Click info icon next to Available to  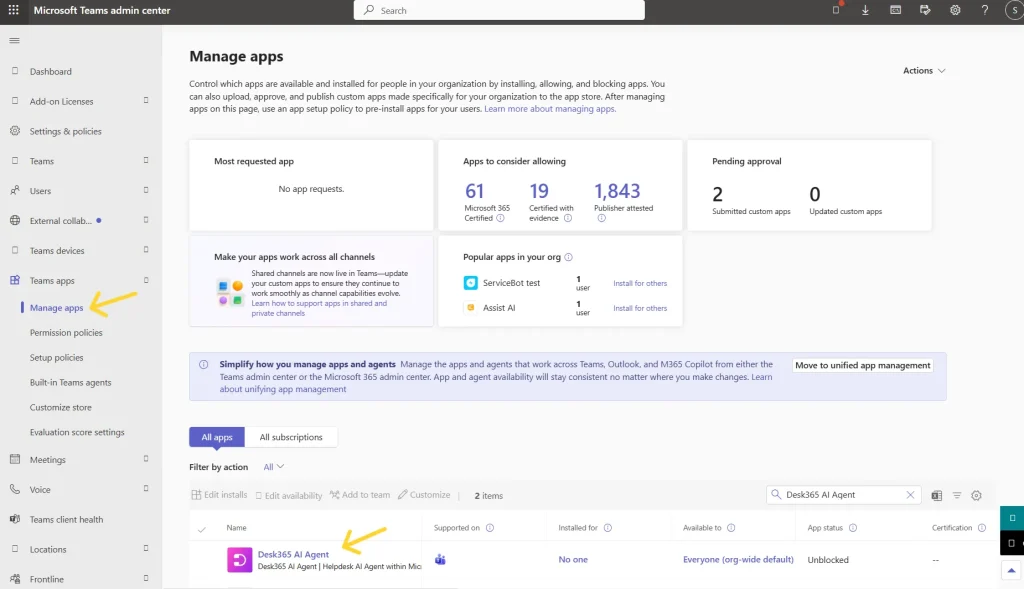tap(731, 528)
